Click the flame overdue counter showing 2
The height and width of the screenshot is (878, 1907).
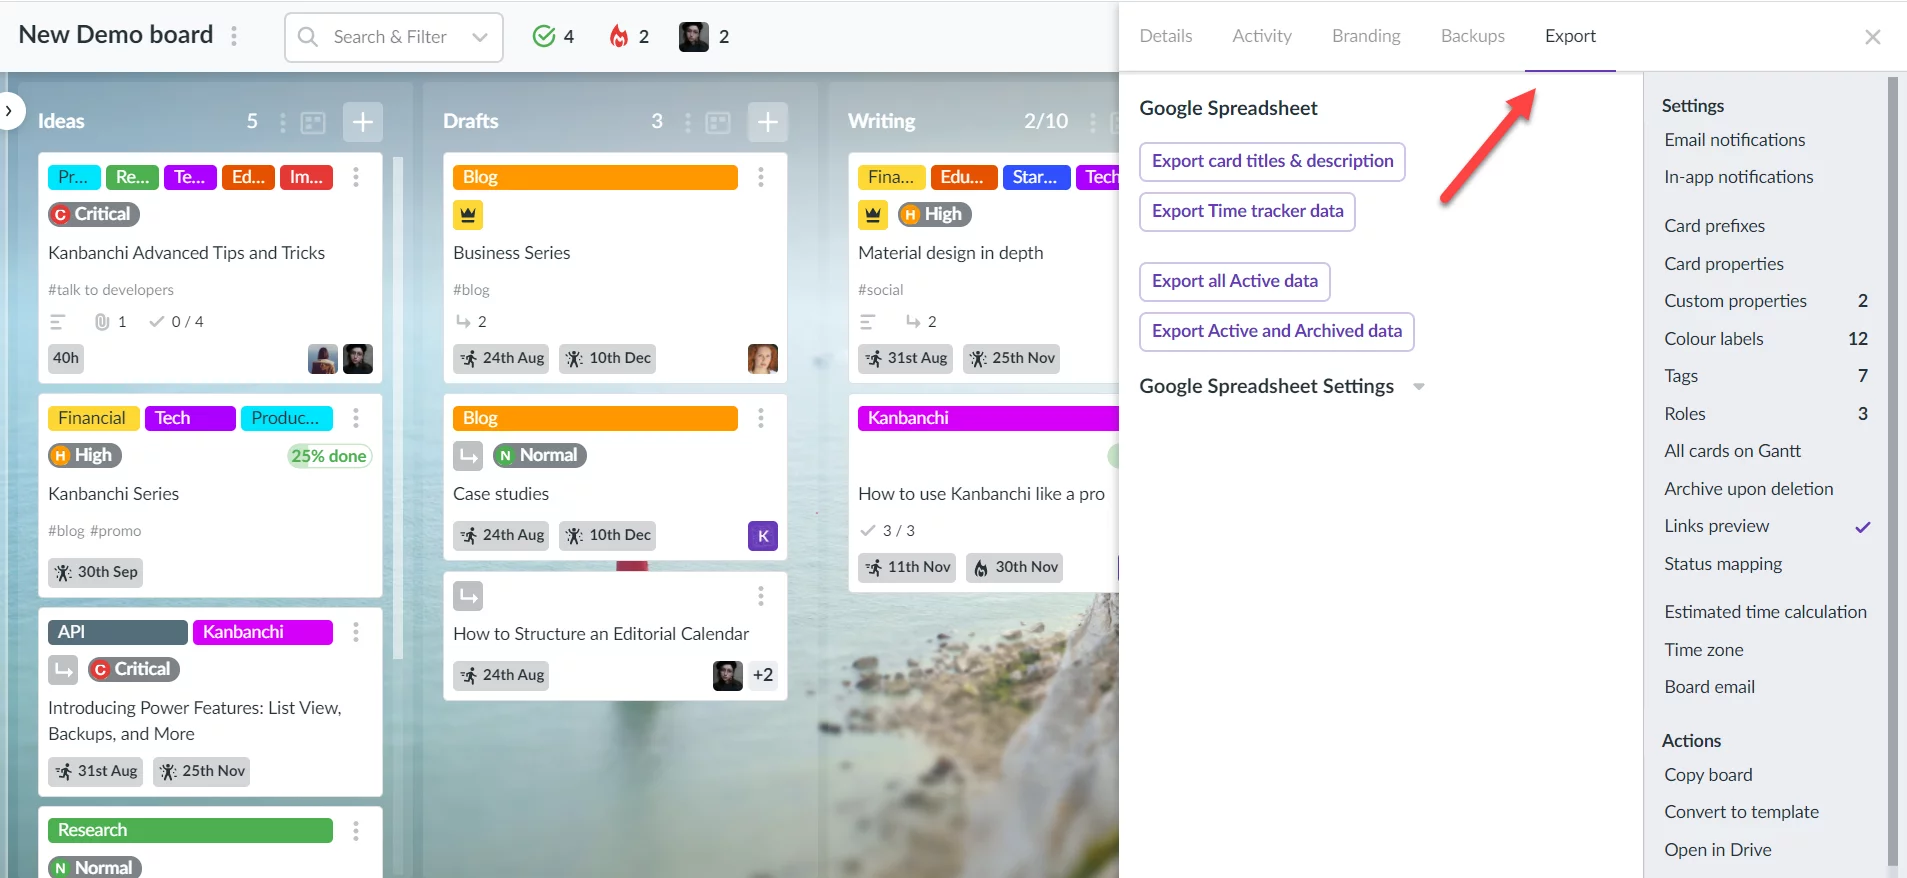click(x=630, y=37)
